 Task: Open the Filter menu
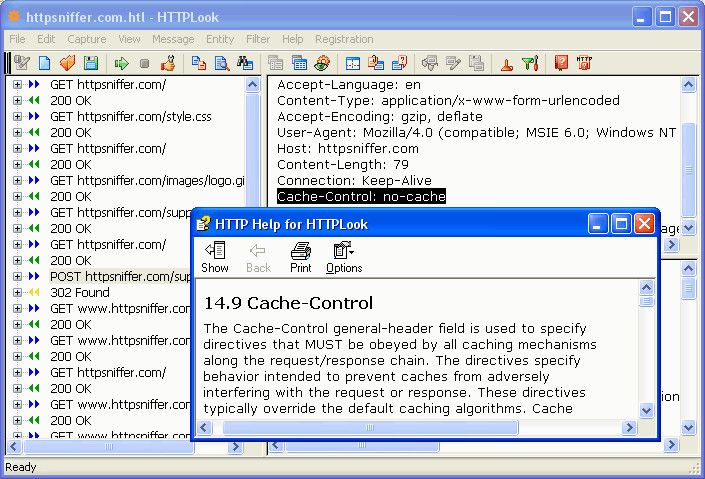coord(258,39)
